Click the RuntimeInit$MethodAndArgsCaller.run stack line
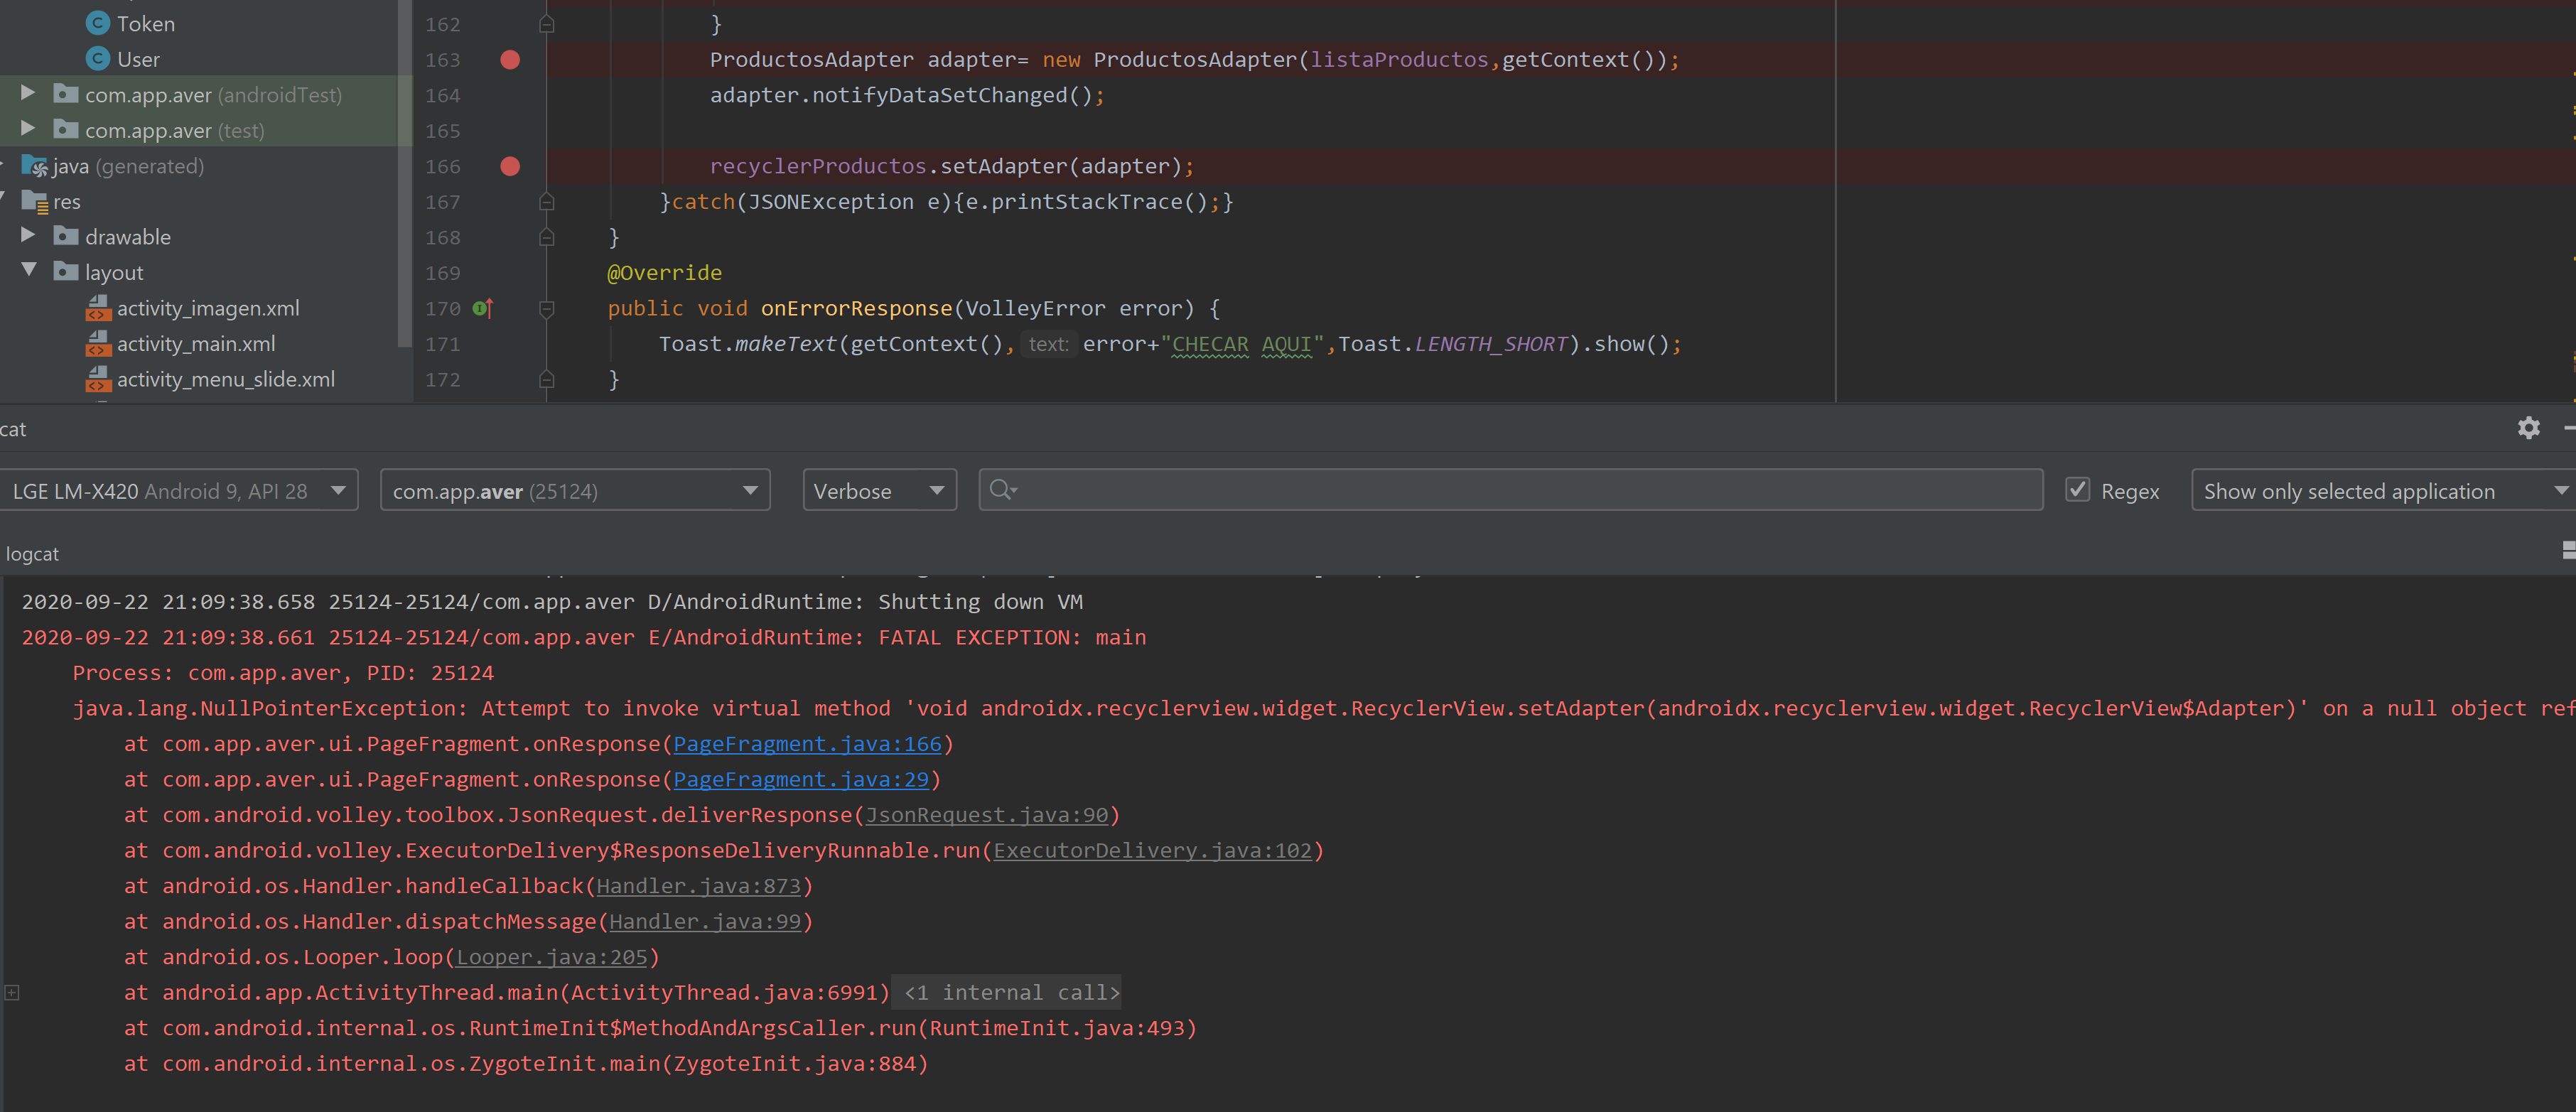This screenshot has height=1112, width=2576. click(x=660, y=1028)
